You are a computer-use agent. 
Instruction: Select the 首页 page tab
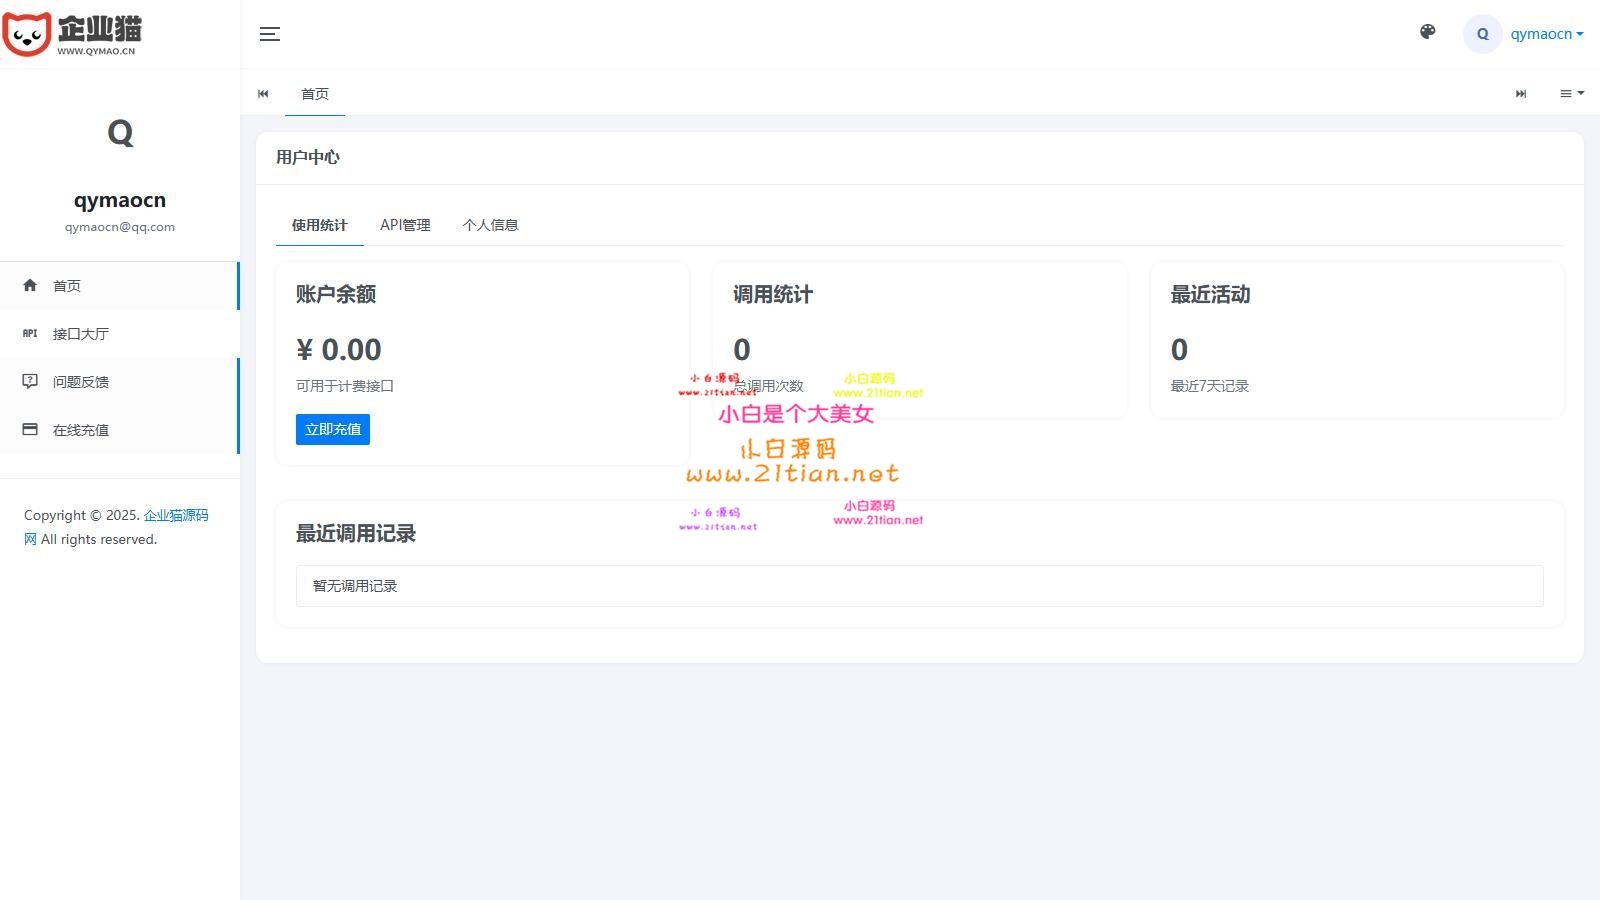[x=315, y=94]
